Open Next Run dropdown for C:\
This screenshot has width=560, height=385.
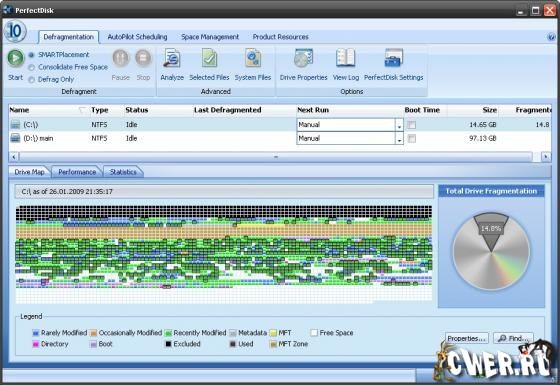399,125
